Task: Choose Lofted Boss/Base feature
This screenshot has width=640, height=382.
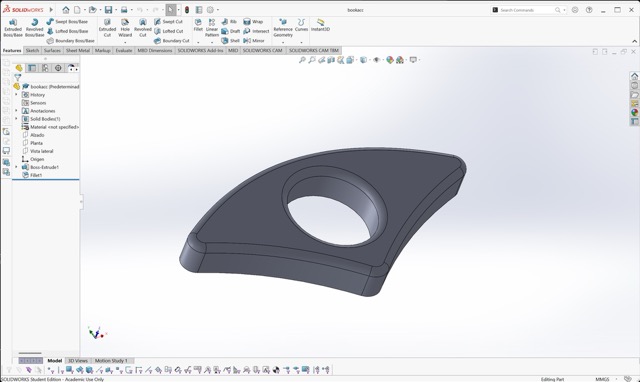Action: click(67, 31)
